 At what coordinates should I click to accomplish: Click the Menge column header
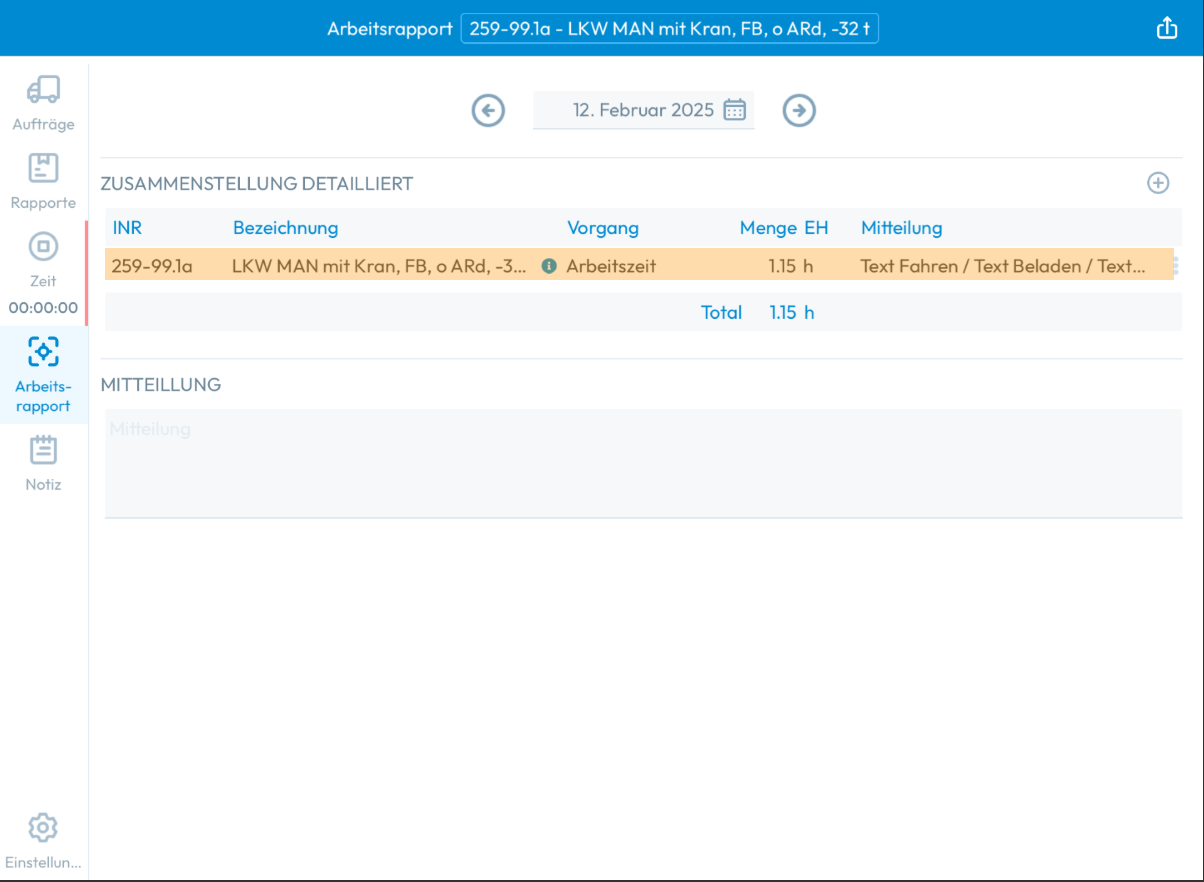[x=768, y=228]
